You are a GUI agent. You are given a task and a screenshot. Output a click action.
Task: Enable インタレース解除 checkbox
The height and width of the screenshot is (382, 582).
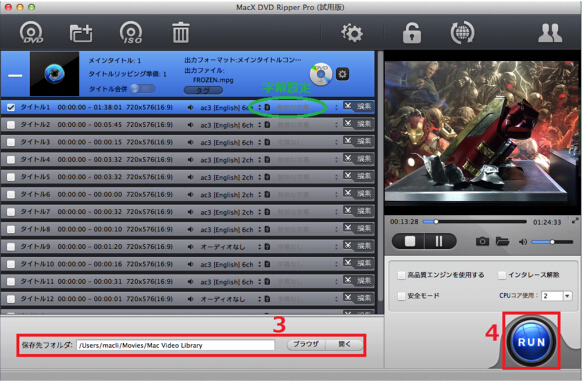(502, 275)
